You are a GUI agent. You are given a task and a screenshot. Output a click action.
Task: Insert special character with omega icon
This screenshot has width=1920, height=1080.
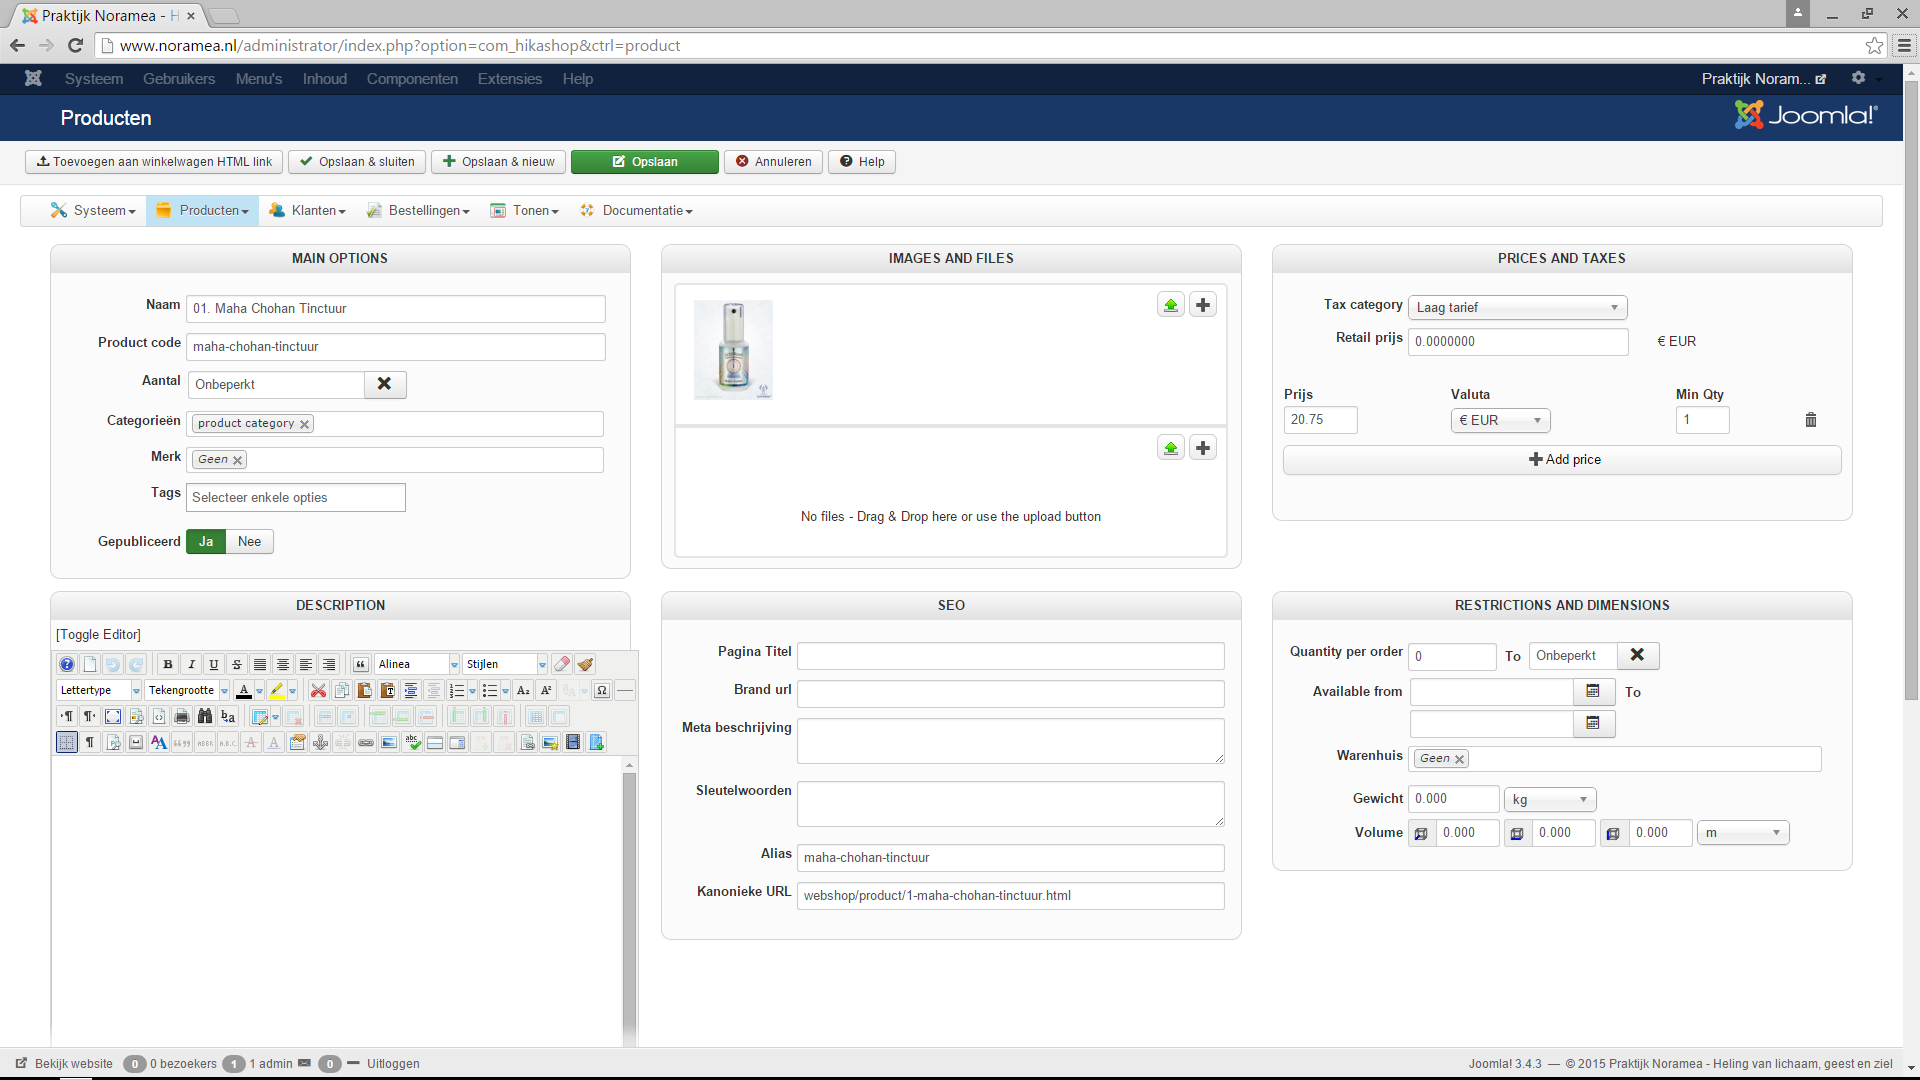click(x=602, y=690)
